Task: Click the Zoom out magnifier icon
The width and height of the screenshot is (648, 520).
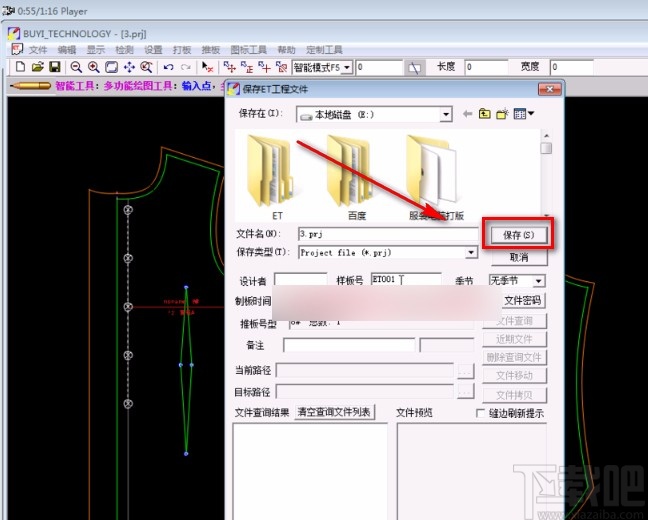Action: click(x=76, y=67)
